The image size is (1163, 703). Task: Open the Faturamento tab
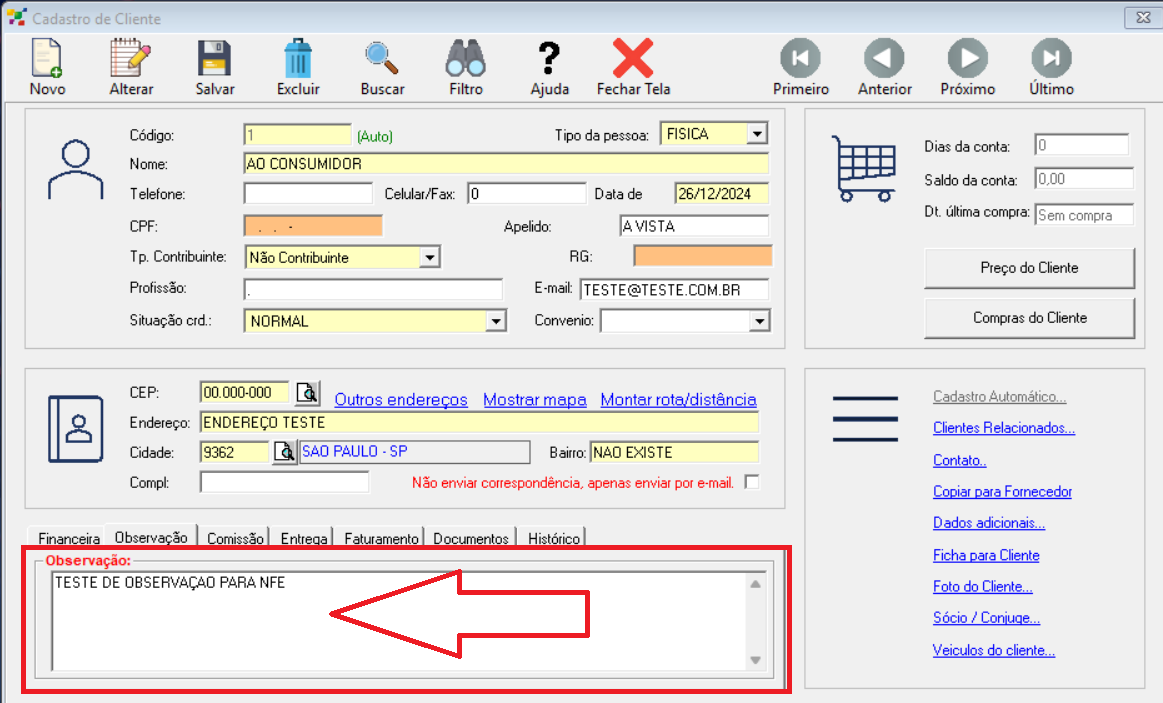(381, 538)
